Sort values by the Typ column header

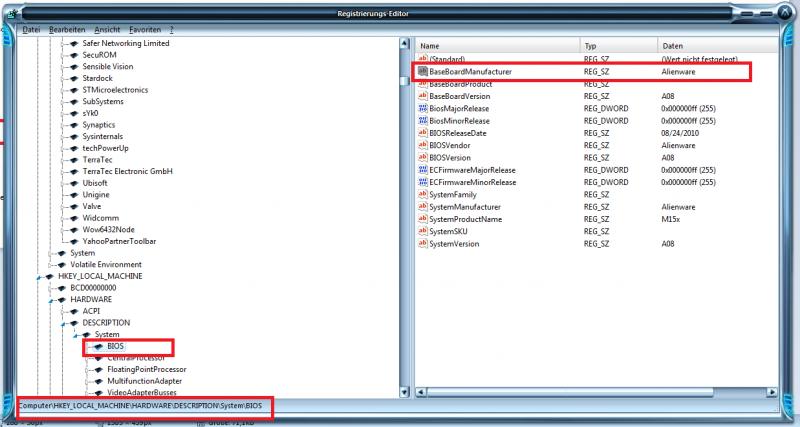619,45
